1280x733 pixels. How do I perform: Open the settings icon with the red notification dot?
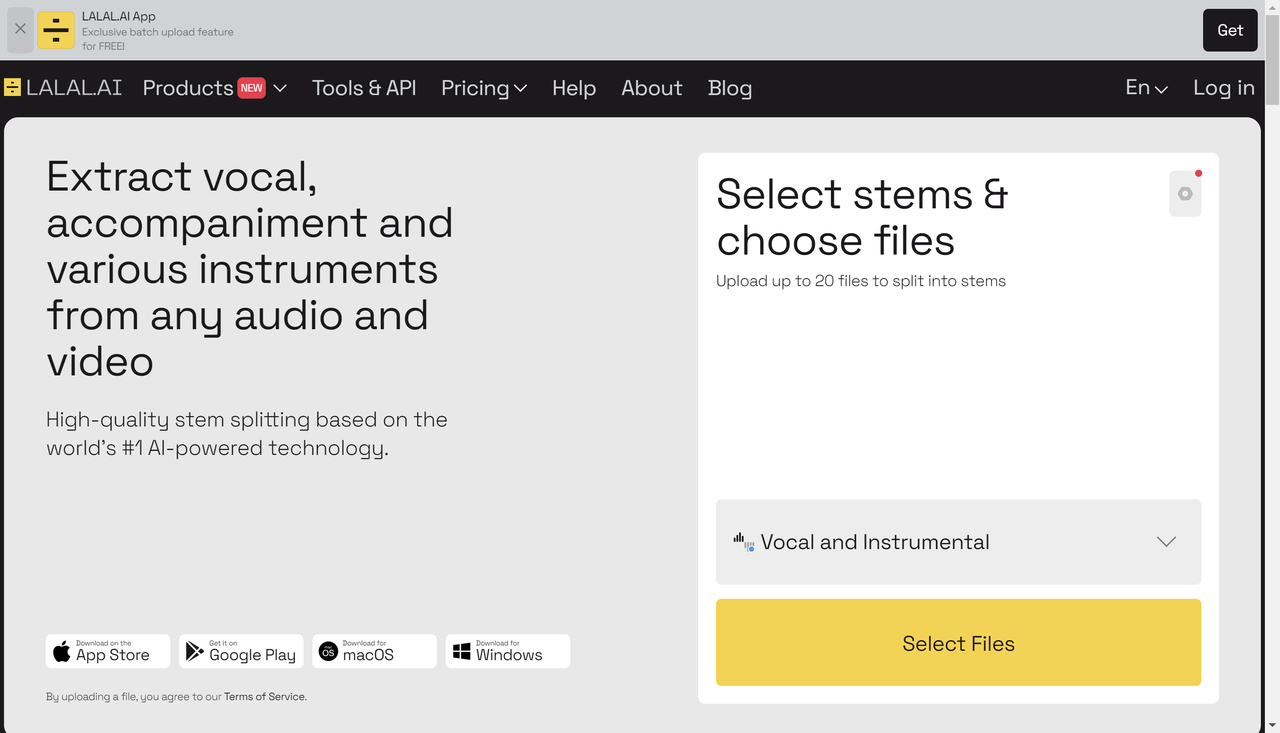pyautogui.click(x=1185, y=193)
